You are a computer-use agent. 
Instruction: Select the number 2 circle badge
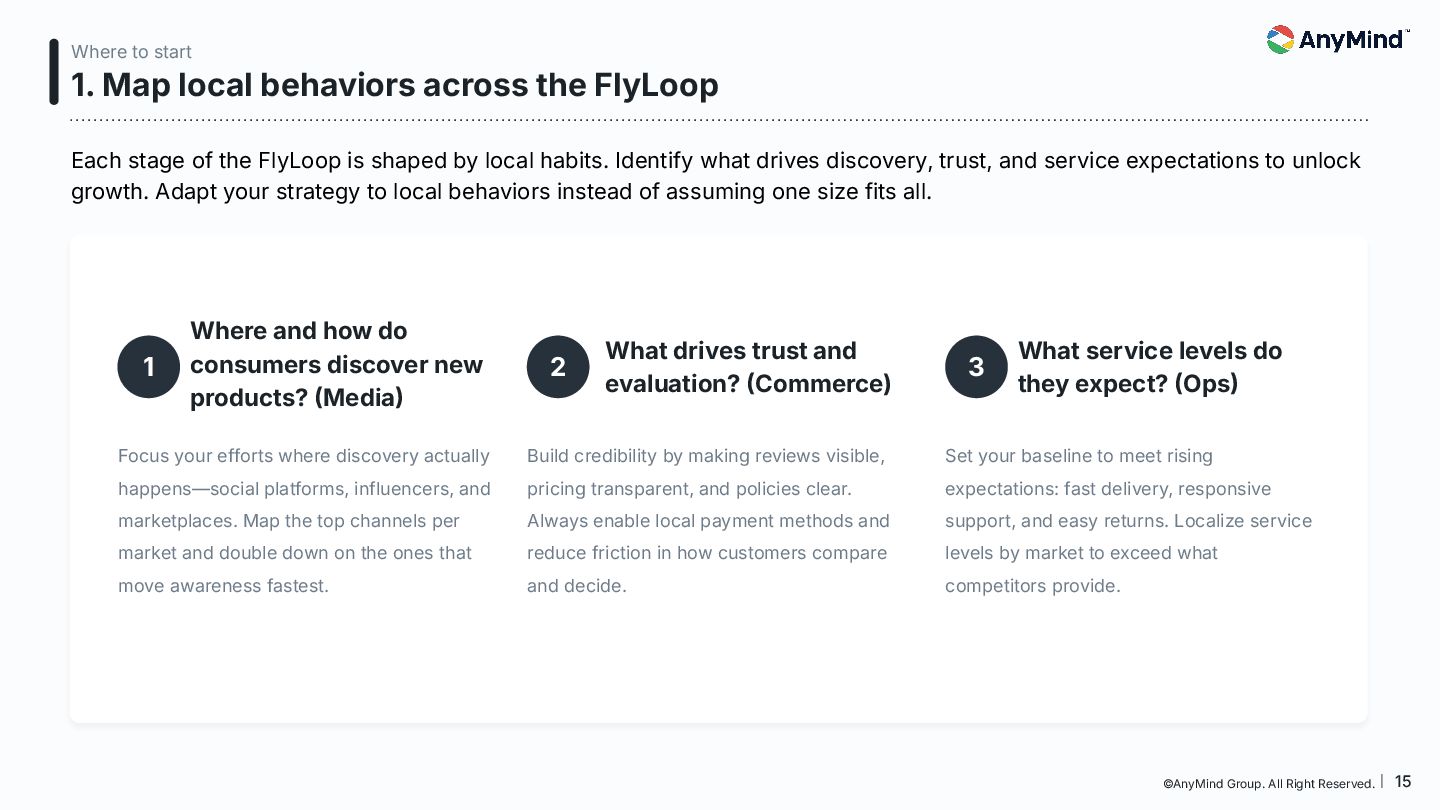pyautogui.click(x=558, y=367)
